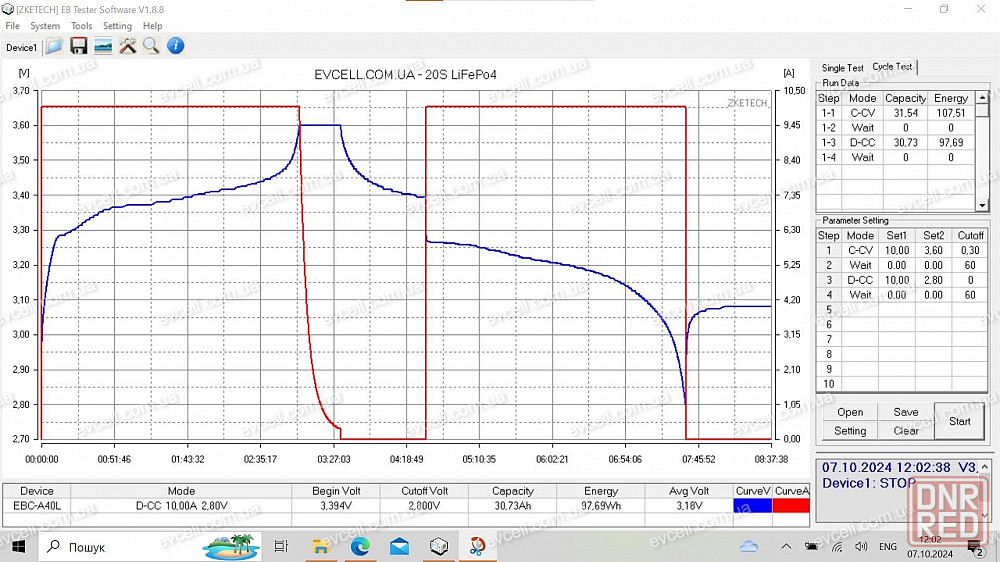This screenshot has height=562, width=1000.
Task: Click the cube app icon on taskbar
Action: click(x=439, y=547)
